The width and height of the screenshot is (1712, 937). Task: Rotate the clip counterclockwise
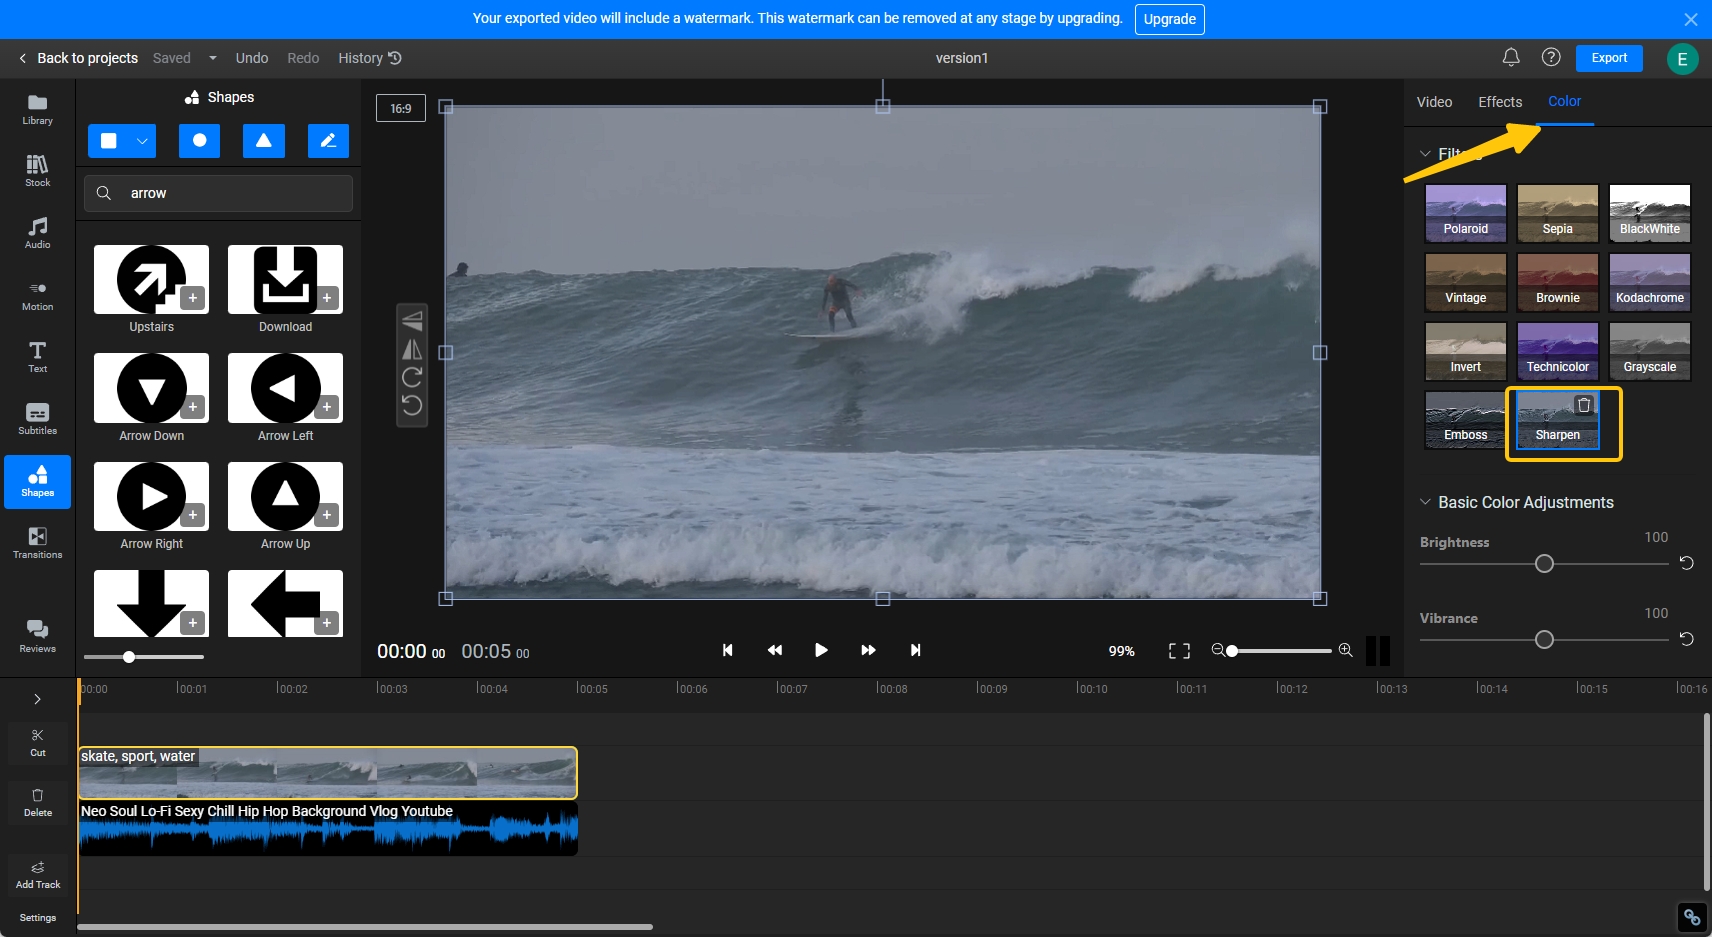412,405
